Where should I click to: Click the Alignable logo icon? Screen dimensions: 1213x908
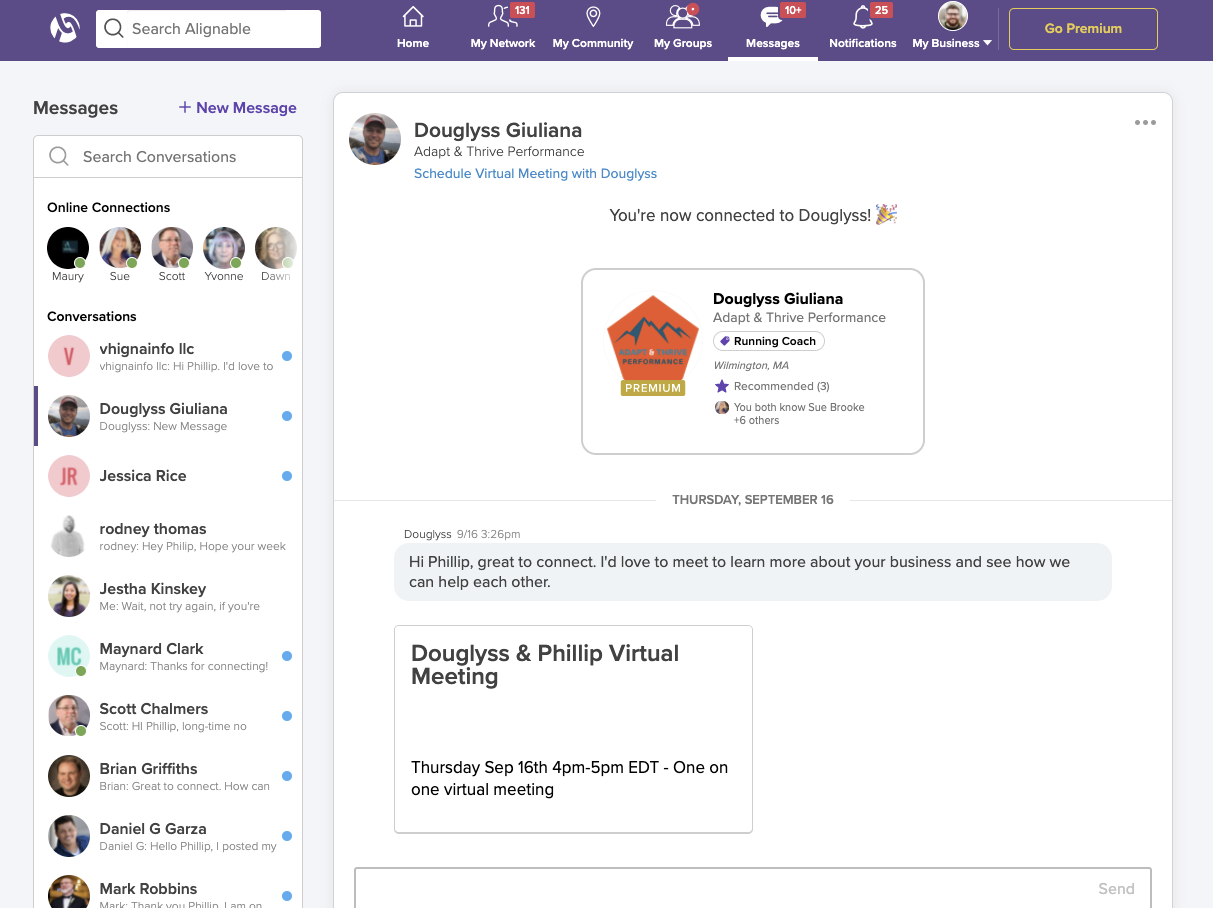(x=65, y=29)
